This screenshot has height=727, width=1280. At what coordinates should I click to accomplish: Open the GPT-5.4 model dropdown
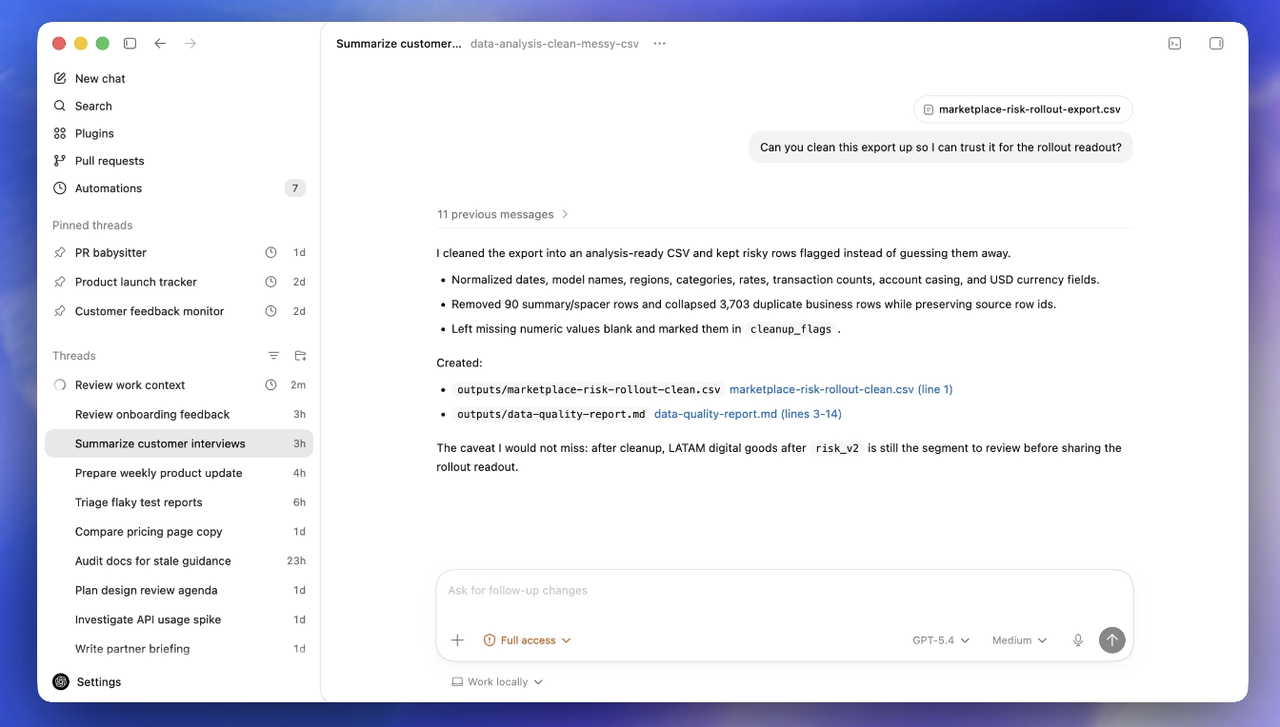point(941,640)
